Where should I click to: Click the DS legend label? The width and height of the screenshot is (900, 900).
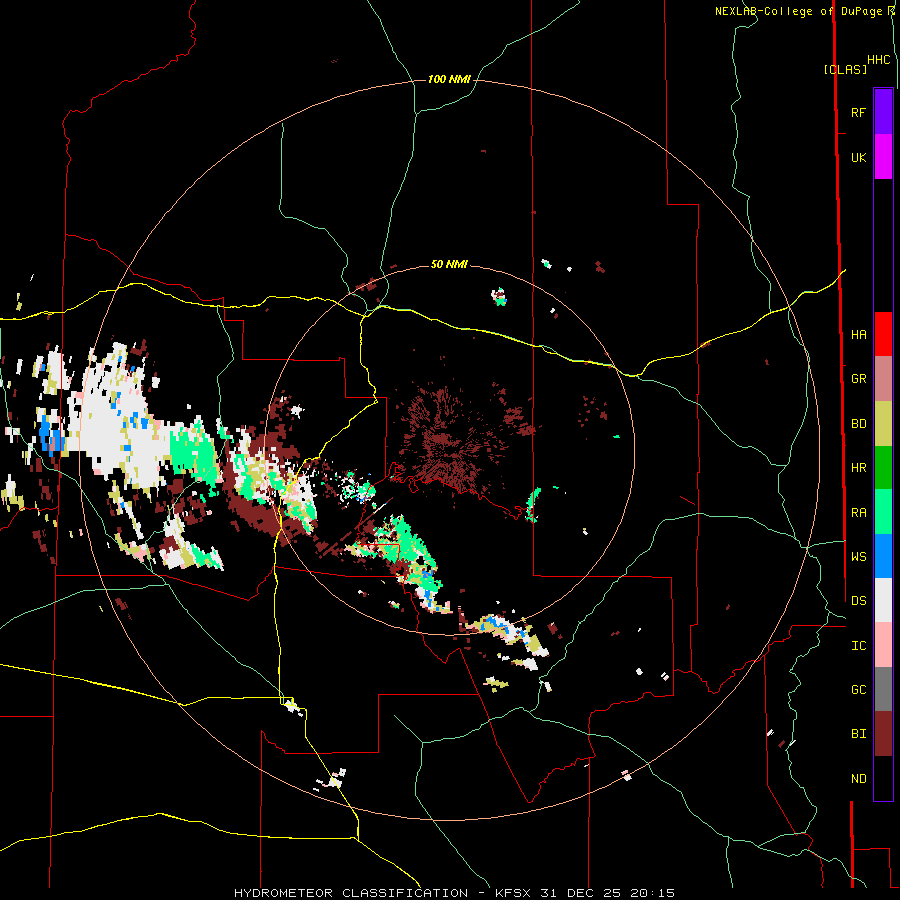point(858,601)
